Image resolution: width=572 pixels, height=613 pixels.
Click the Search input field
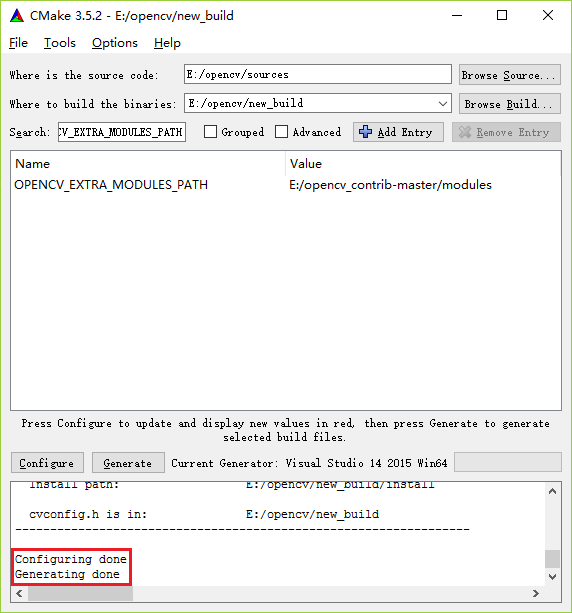[122, 132]
